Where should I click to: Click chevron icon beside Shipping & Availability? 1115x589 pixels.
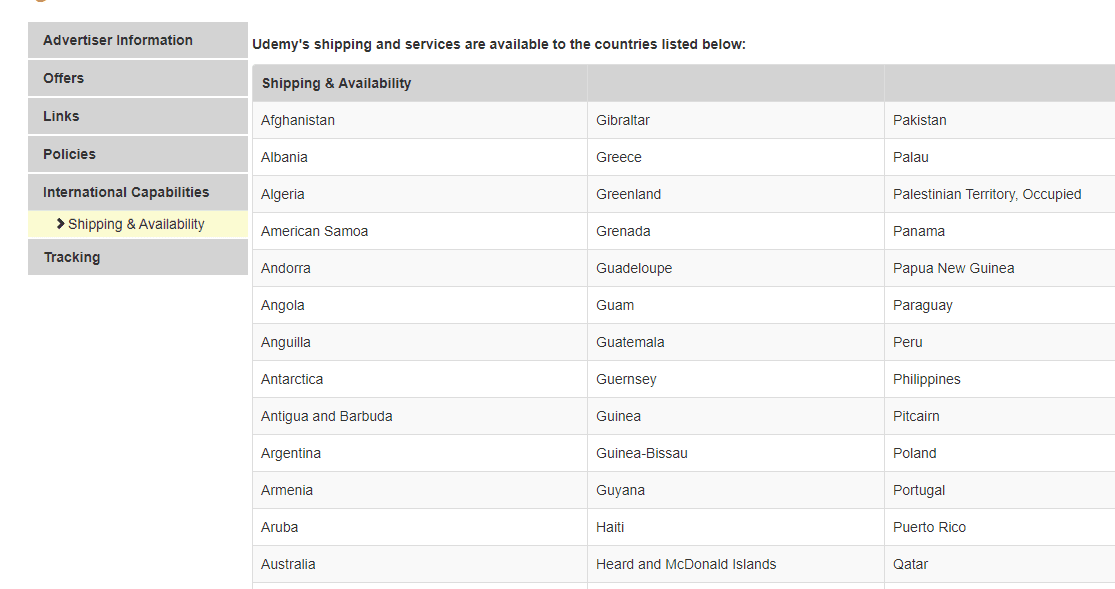(60, 223)
